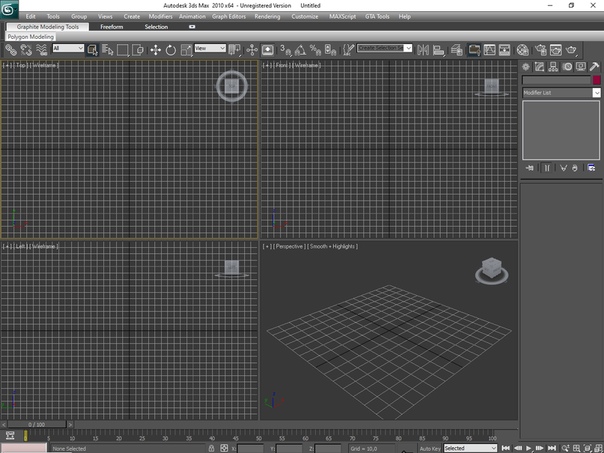Click Configure Modifier Sets icon

coord(591,168)
